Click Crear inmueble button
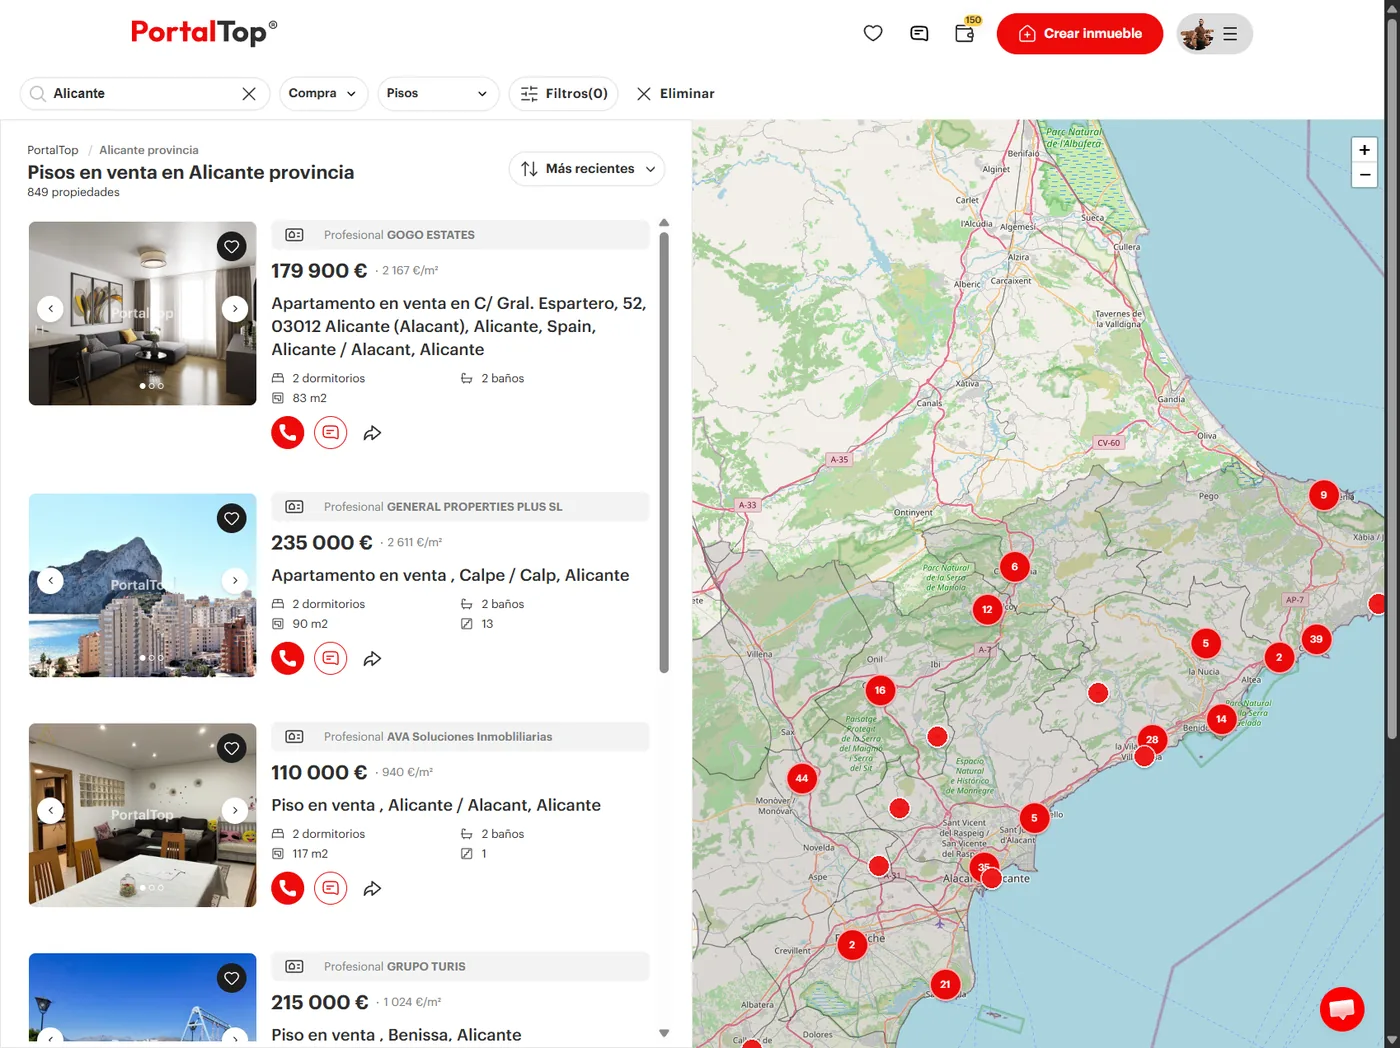 (1080, 34)
